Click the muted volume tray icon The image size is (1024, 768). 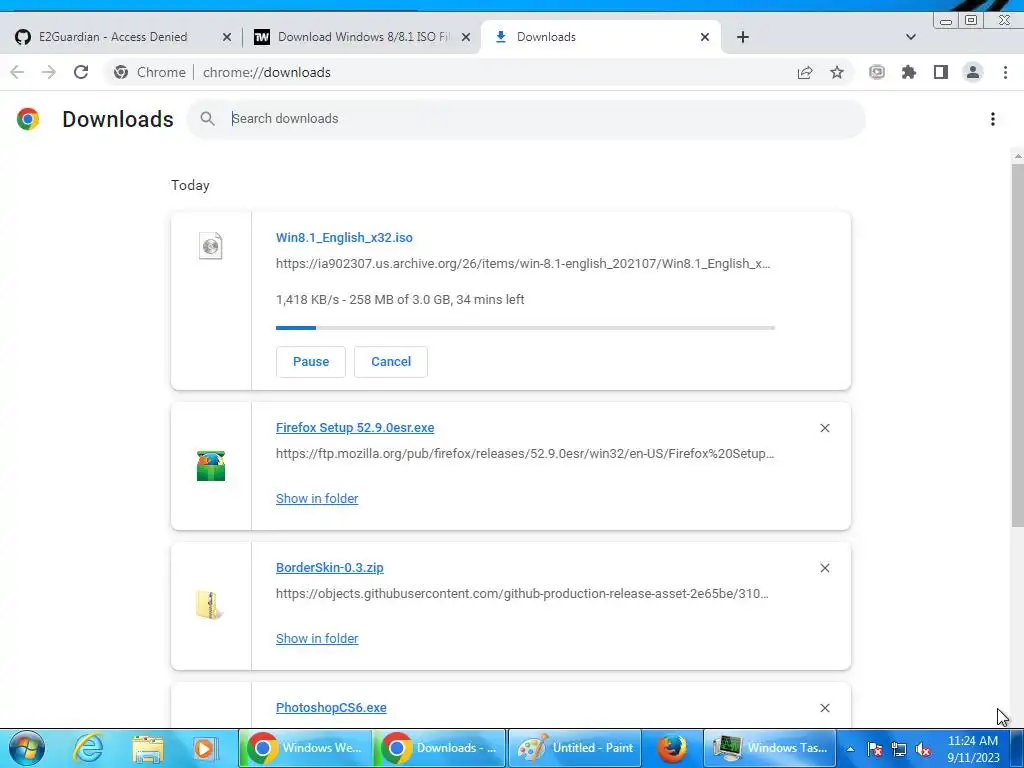(923, 749)
